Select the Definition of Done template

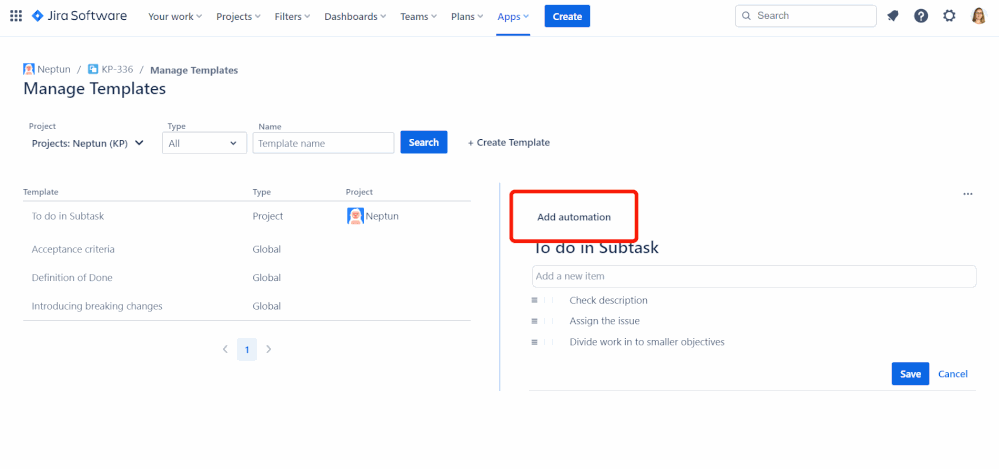tap(247, 278)
